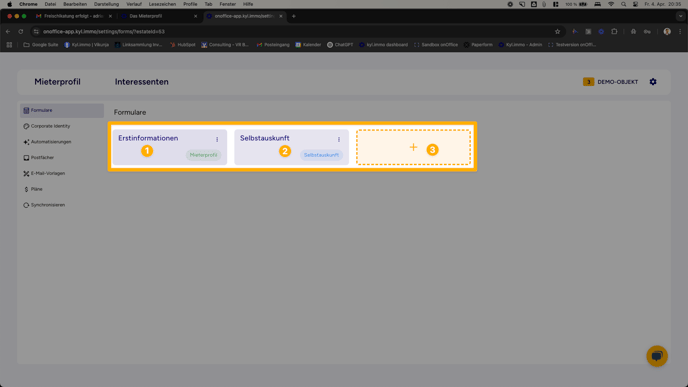
Task: Open a new browser tab
Action: point(294,16)
